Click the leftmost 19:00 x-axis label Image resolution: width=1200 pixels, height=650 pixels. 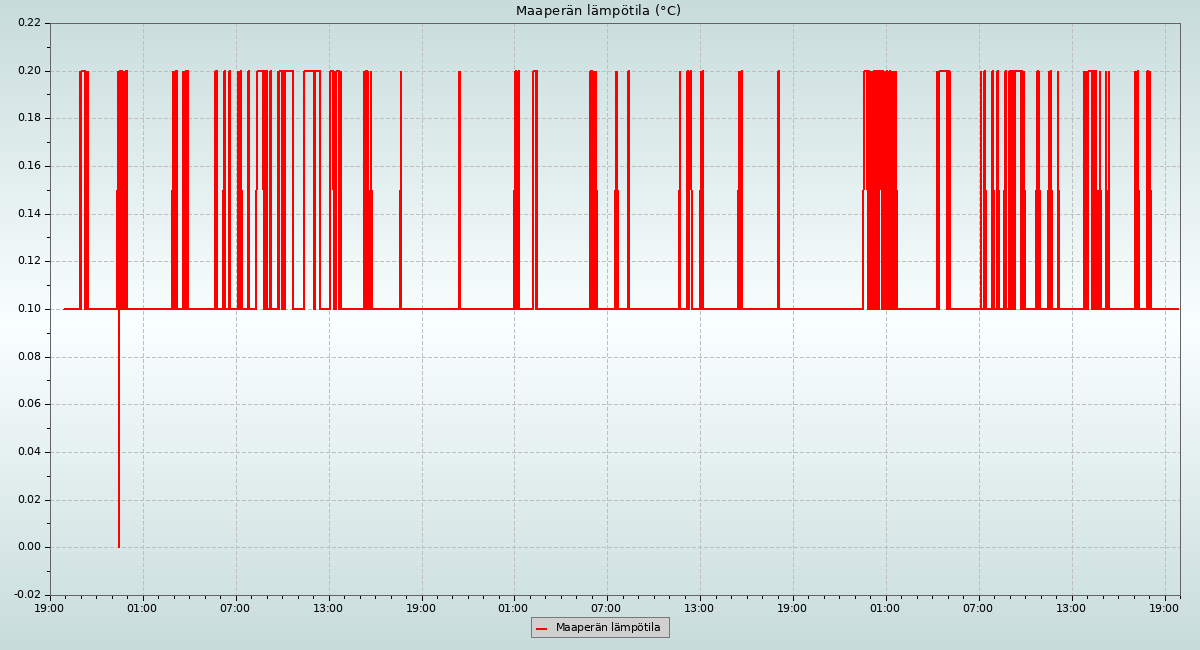[x=50, y=607]
